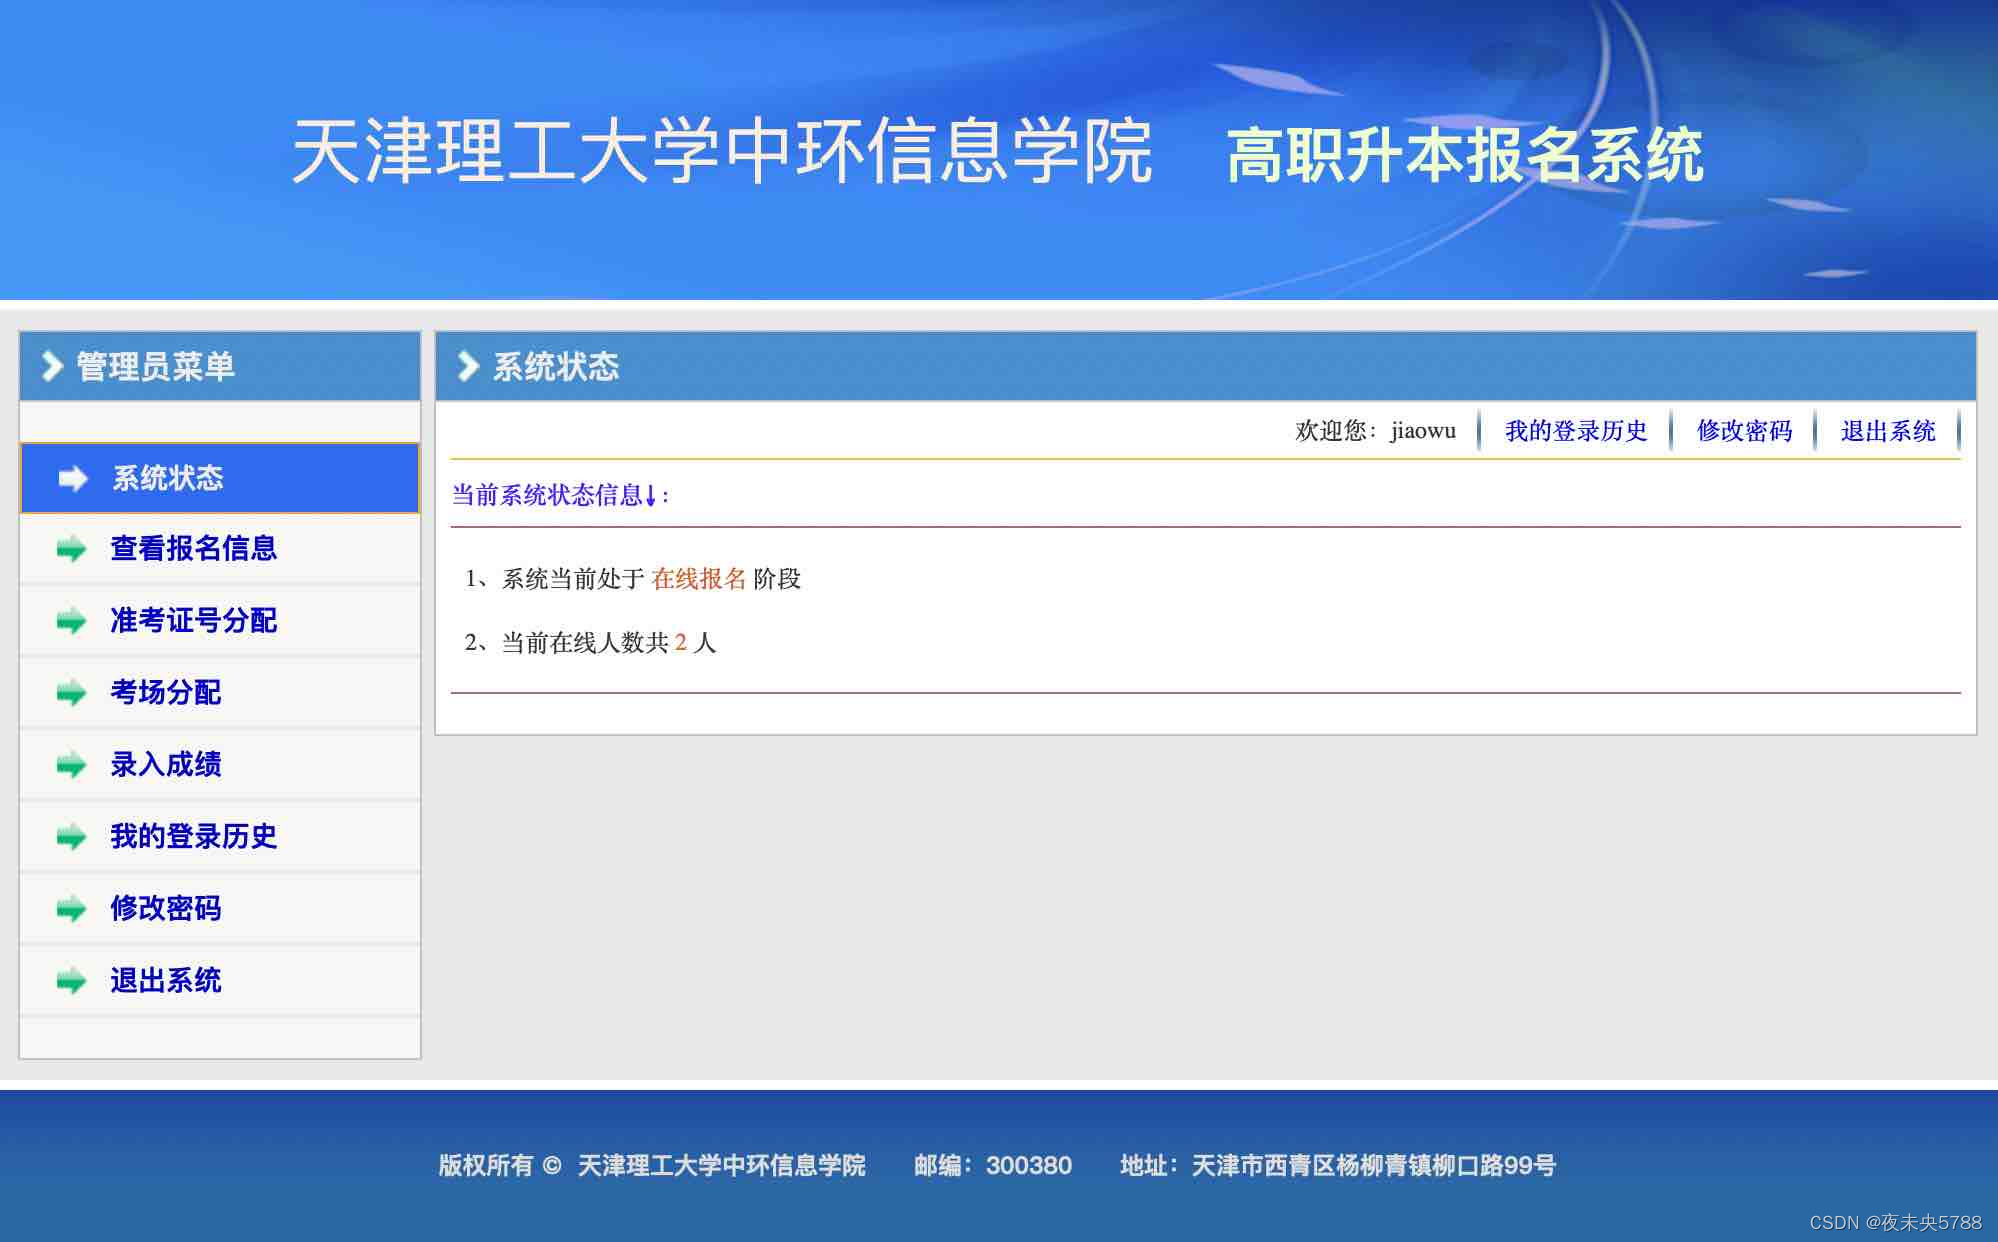Viewport: 1998px width, 1242px height.
Task: Select 系统状态 in the admin menu
Action: pyautogui.click(x=220, y=478)
